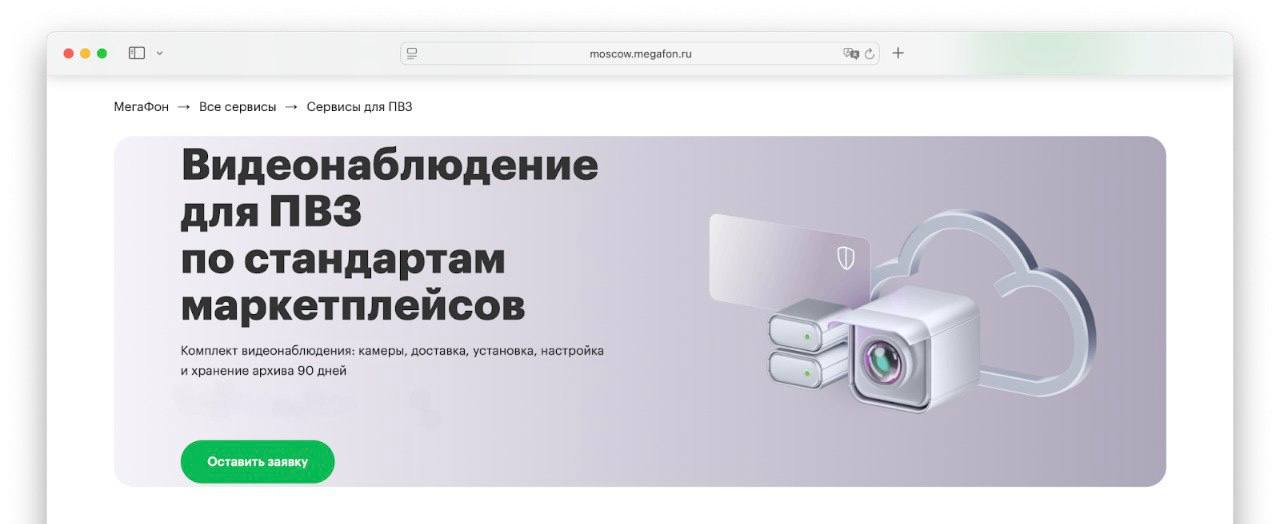Click the translate icon in address bar
Image resolution: width=1279 pixels, height=524 pixels.
click(851, 54)
